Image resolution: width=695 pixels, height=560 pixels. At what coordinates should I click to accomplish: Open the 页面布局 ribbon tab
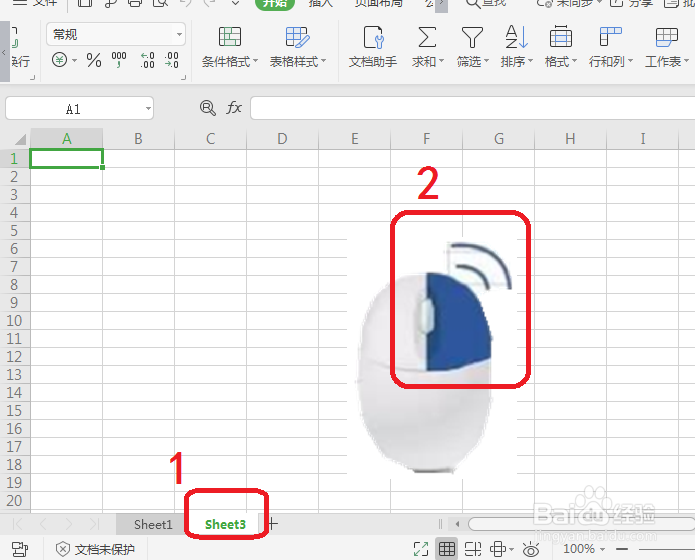[x=379, y=4]
